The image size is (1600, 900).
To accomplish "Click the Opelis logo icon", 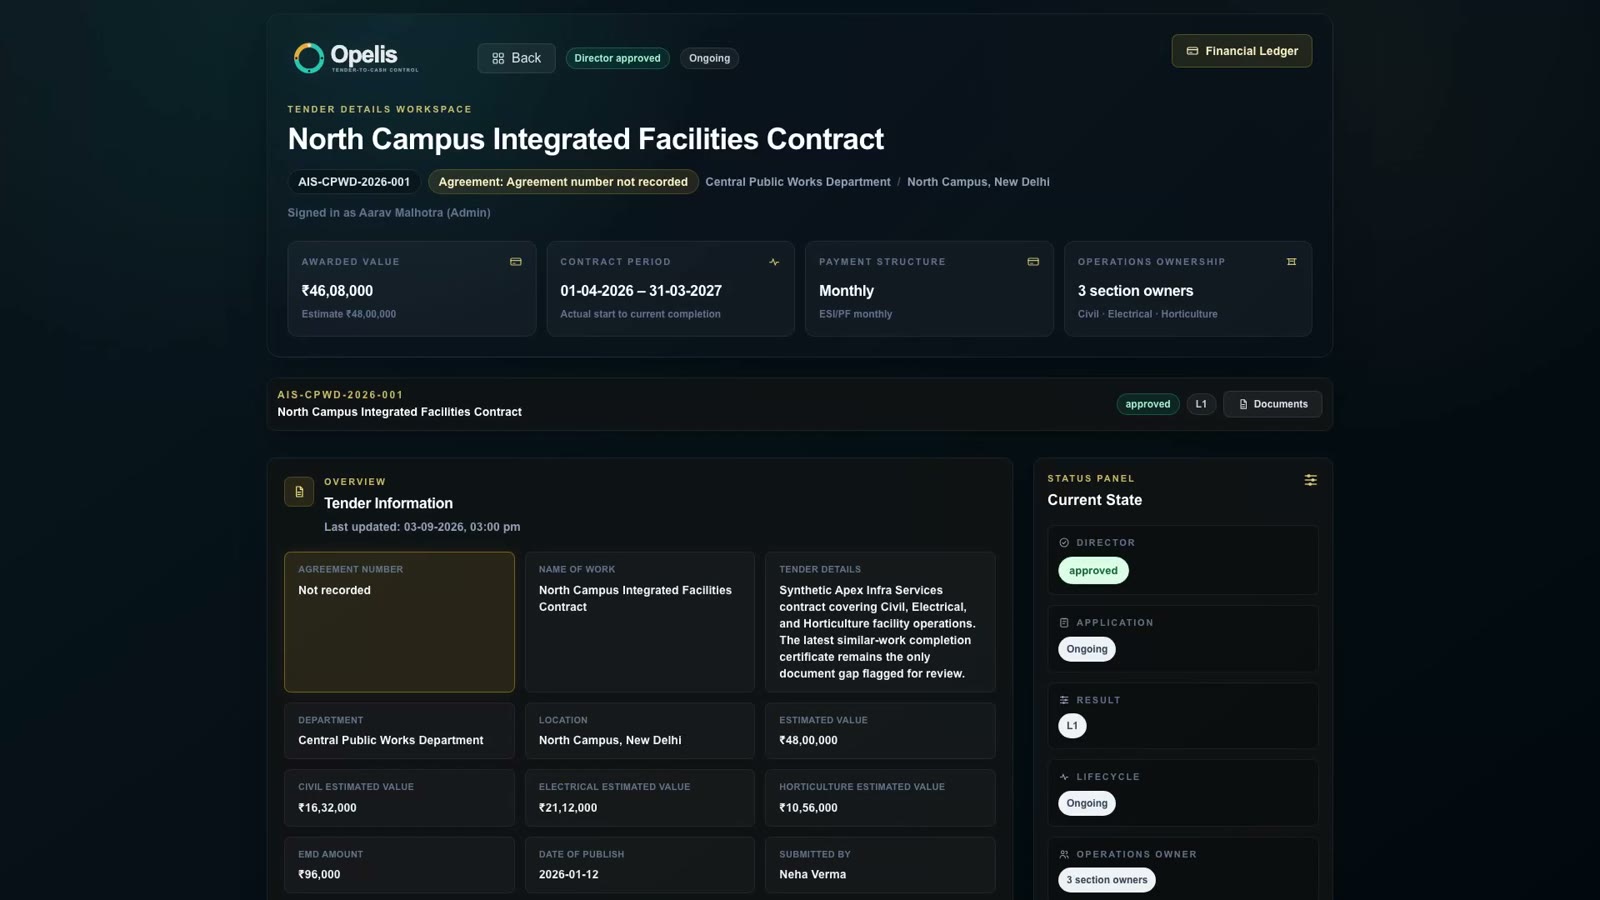I will [x=308, y=58].
